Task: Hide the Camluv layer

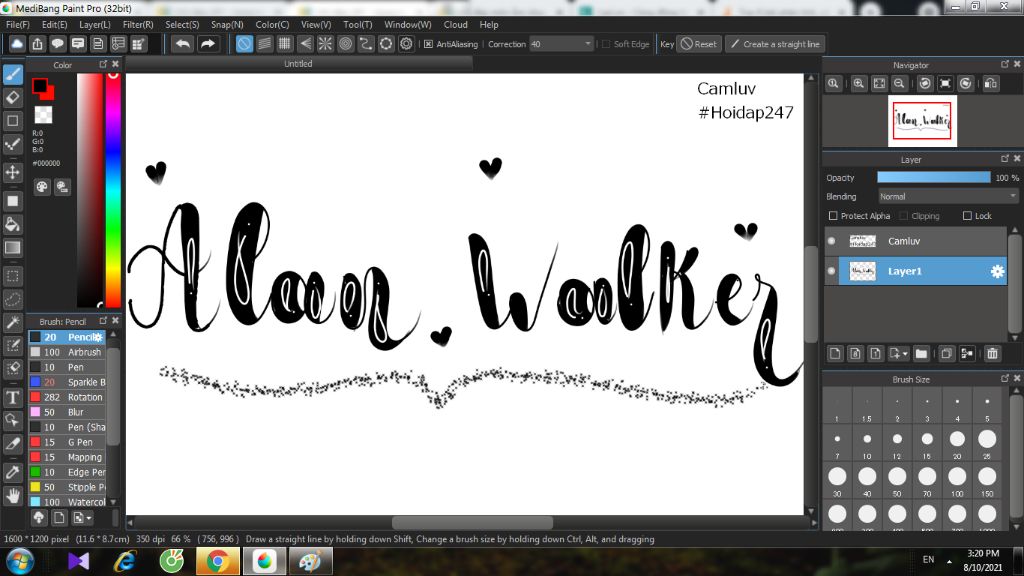Action: 831,241
